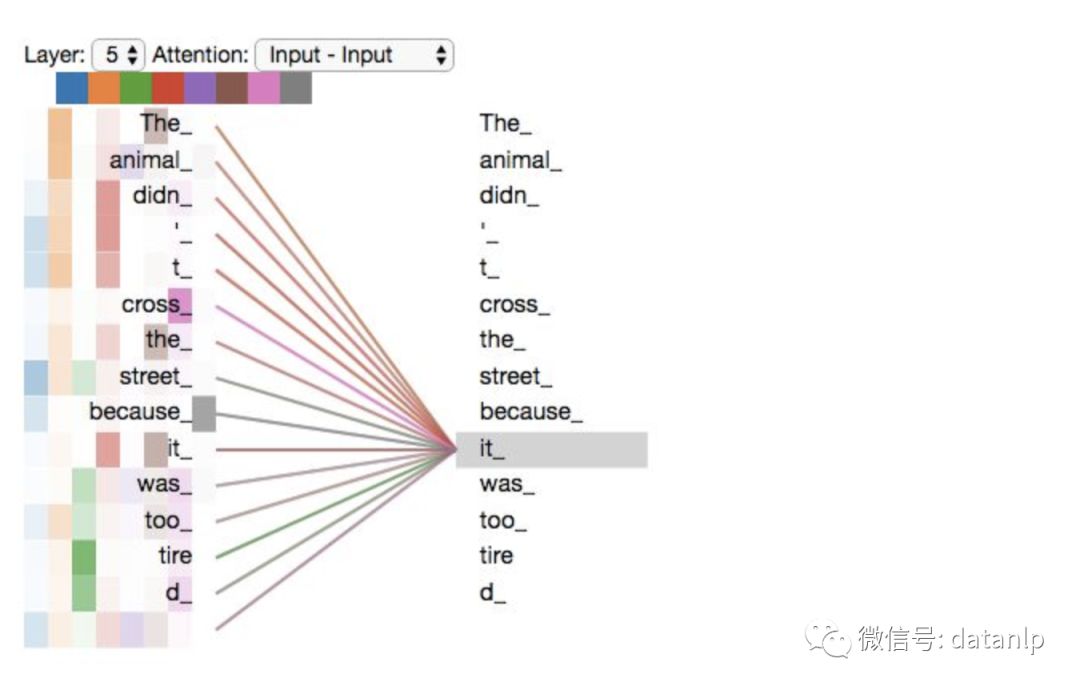Toggle the orange attention head swatch
The height and width of the screenshot is (690, 1080).
tap(104, 88)
